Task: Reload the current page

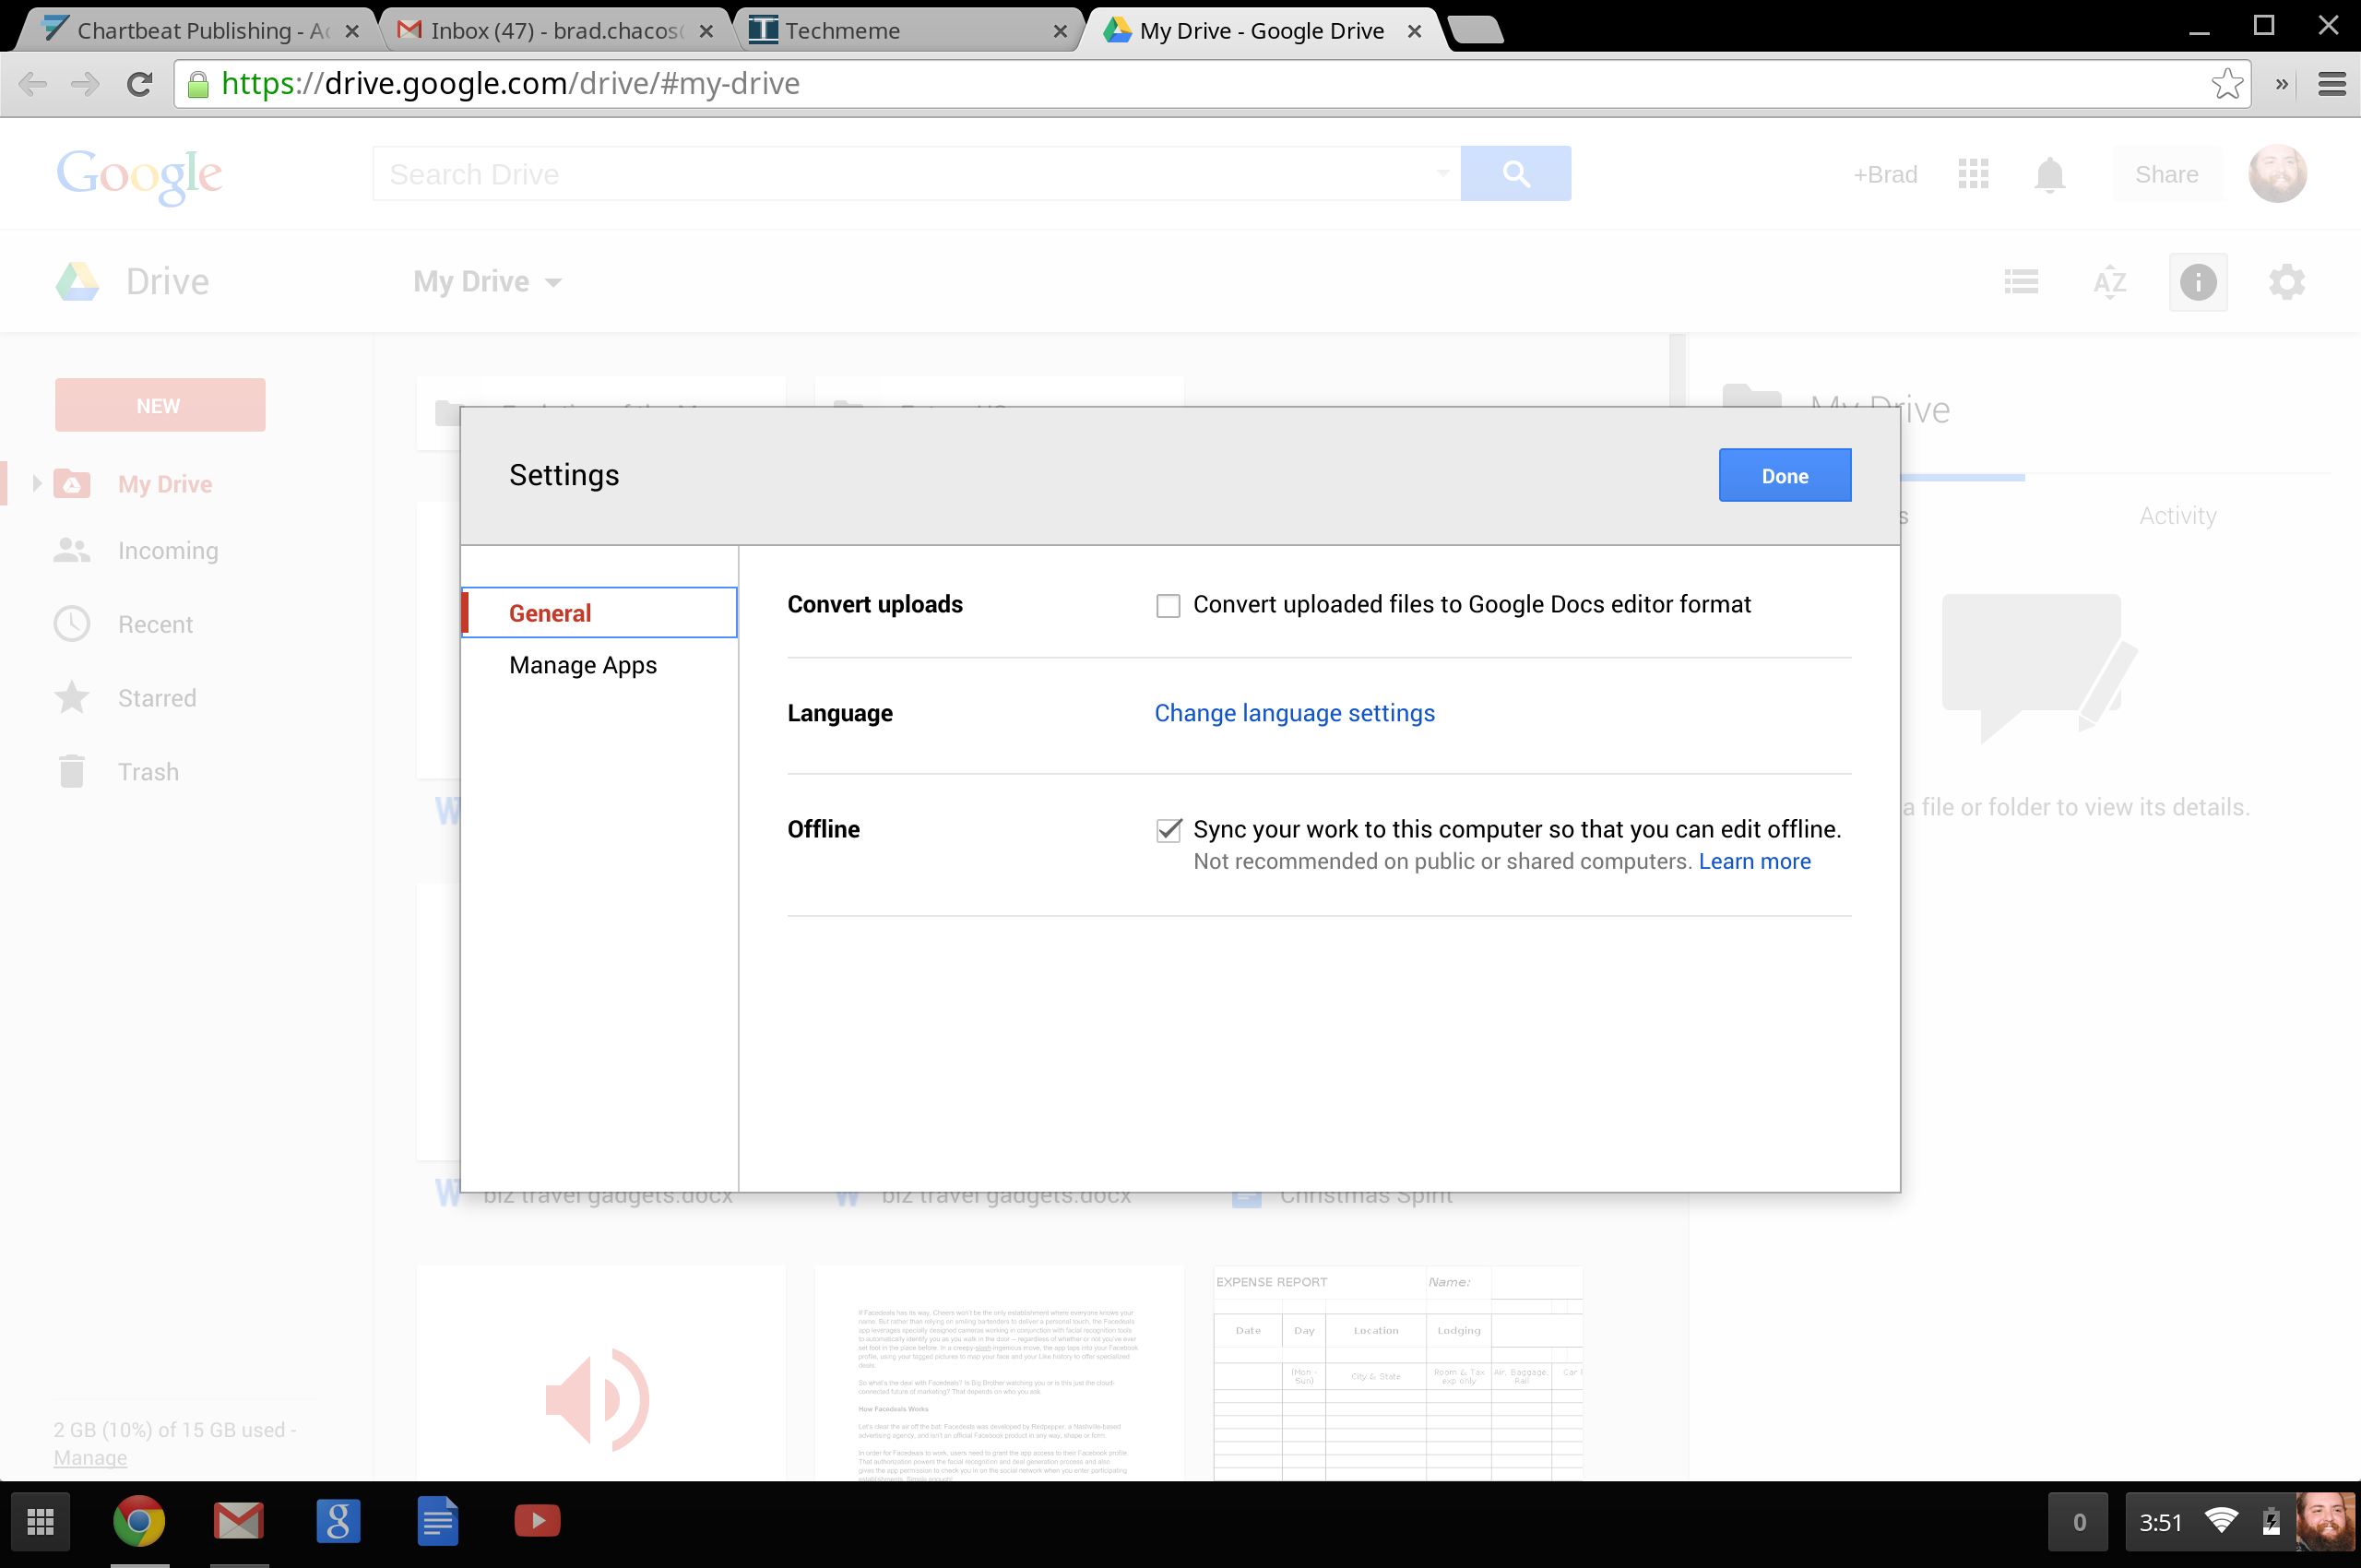Action: [140, 84]
